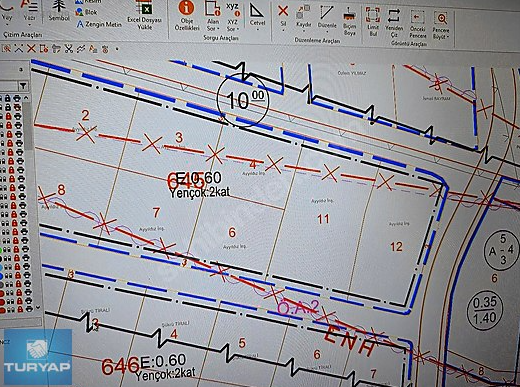Click Pencere Büyüt magnifier icon
This screenshot has width=520, height=387.
point(442,18)
